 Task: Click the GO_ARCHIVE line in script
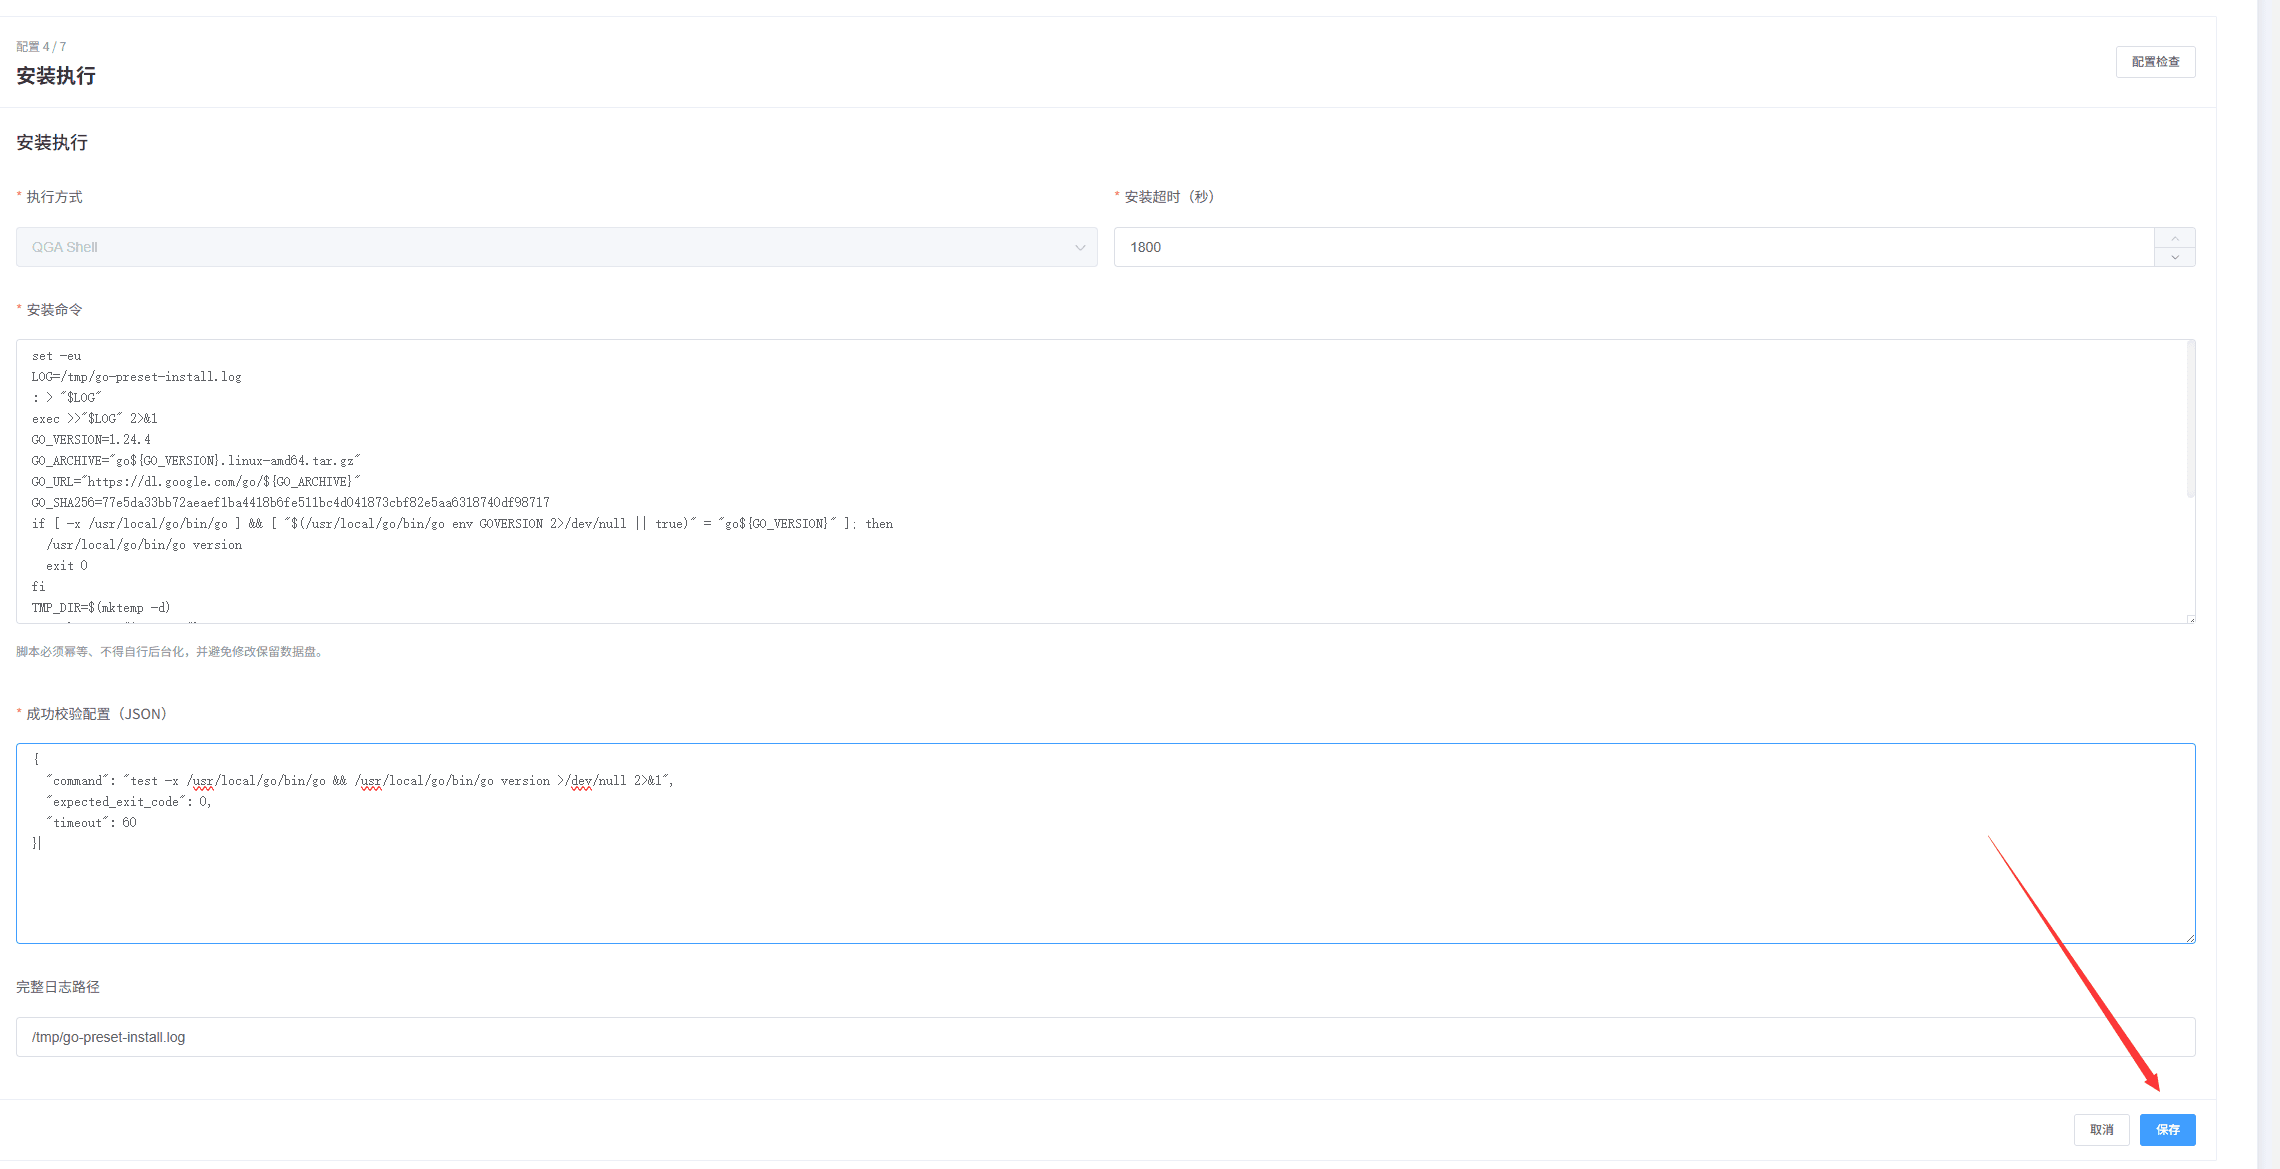(x=196, y=461)
